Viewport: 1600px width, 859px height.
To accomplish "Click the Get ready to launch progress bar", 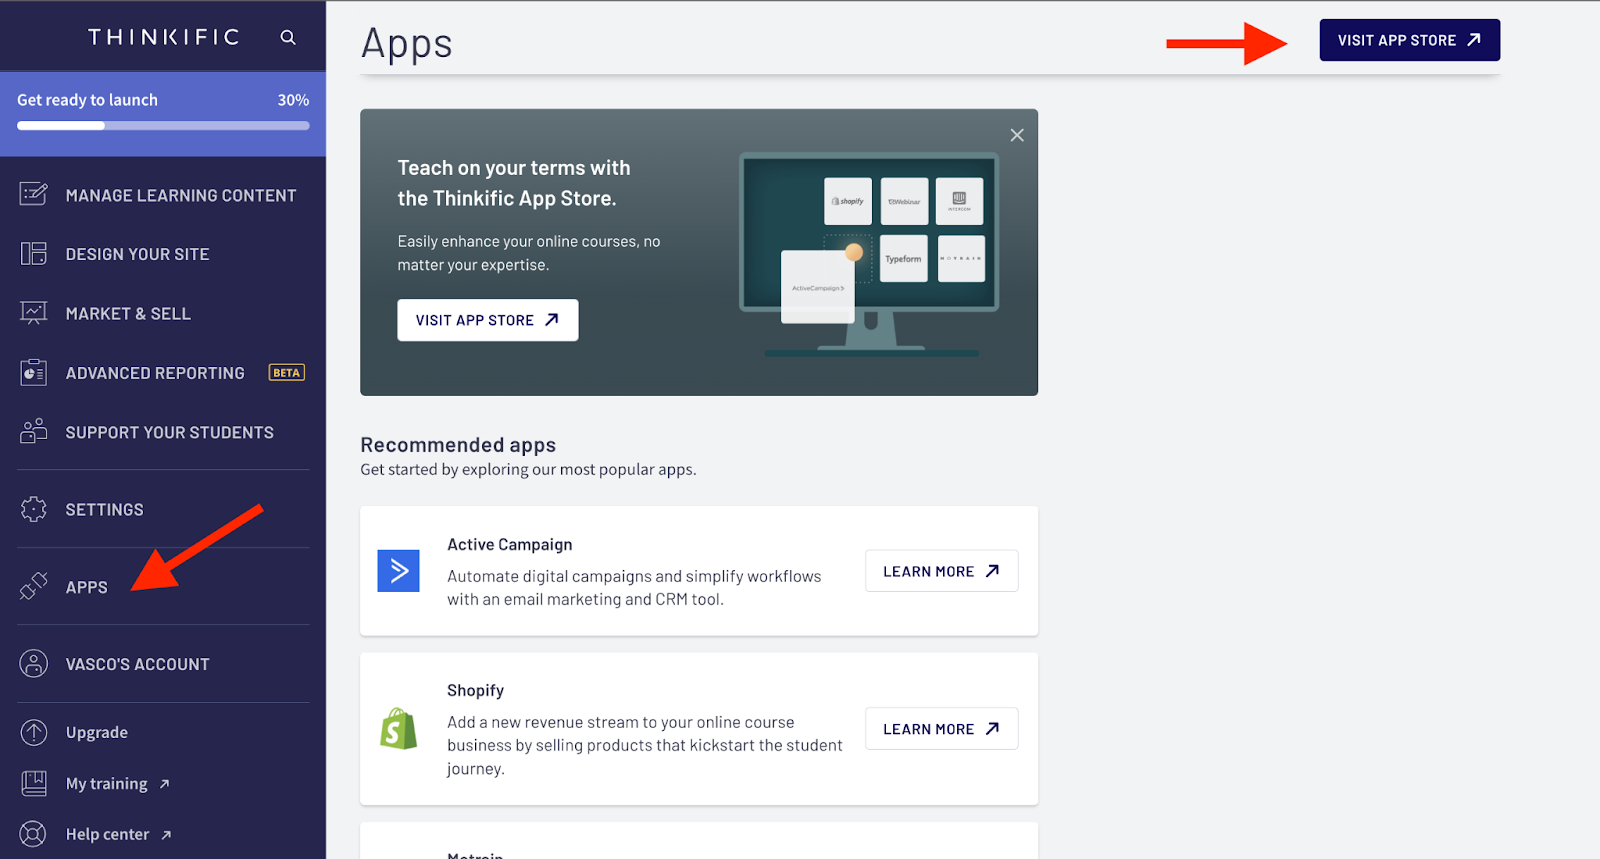I will pyautogui.click(x=163, y=126).
